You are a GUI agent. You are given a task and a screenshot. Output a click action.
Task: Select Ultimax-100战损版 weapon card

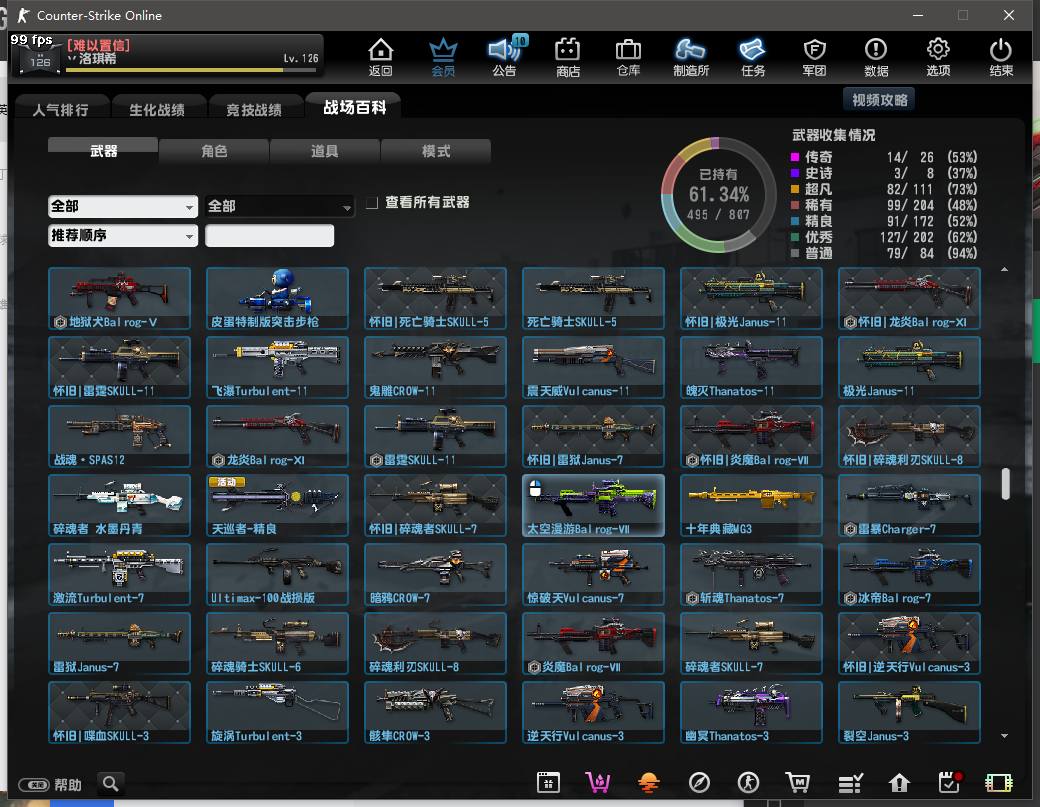(277, 574)
